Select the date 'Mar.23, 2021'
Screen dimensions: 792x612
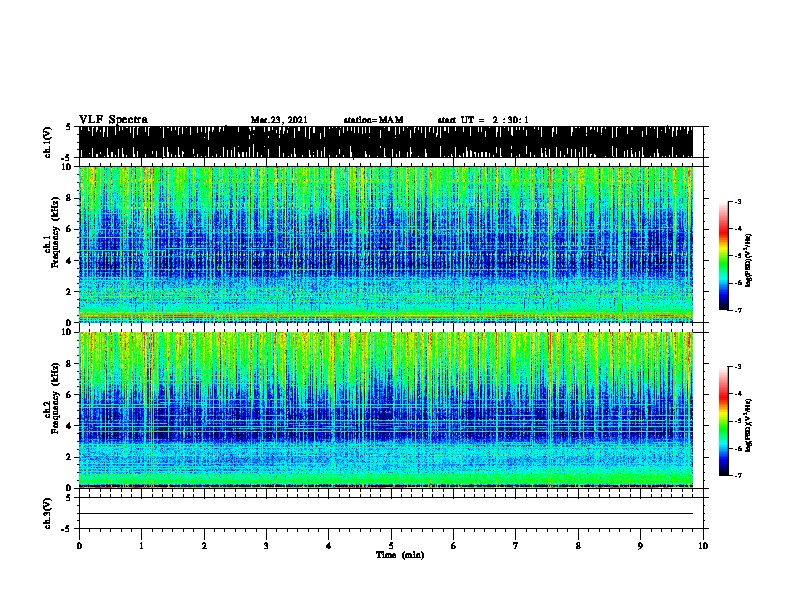point(279,120)
